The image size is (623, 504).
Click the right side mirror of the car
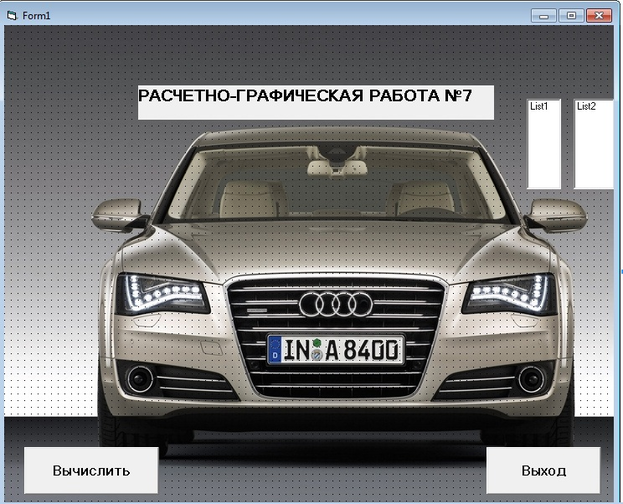pos(555,214)
